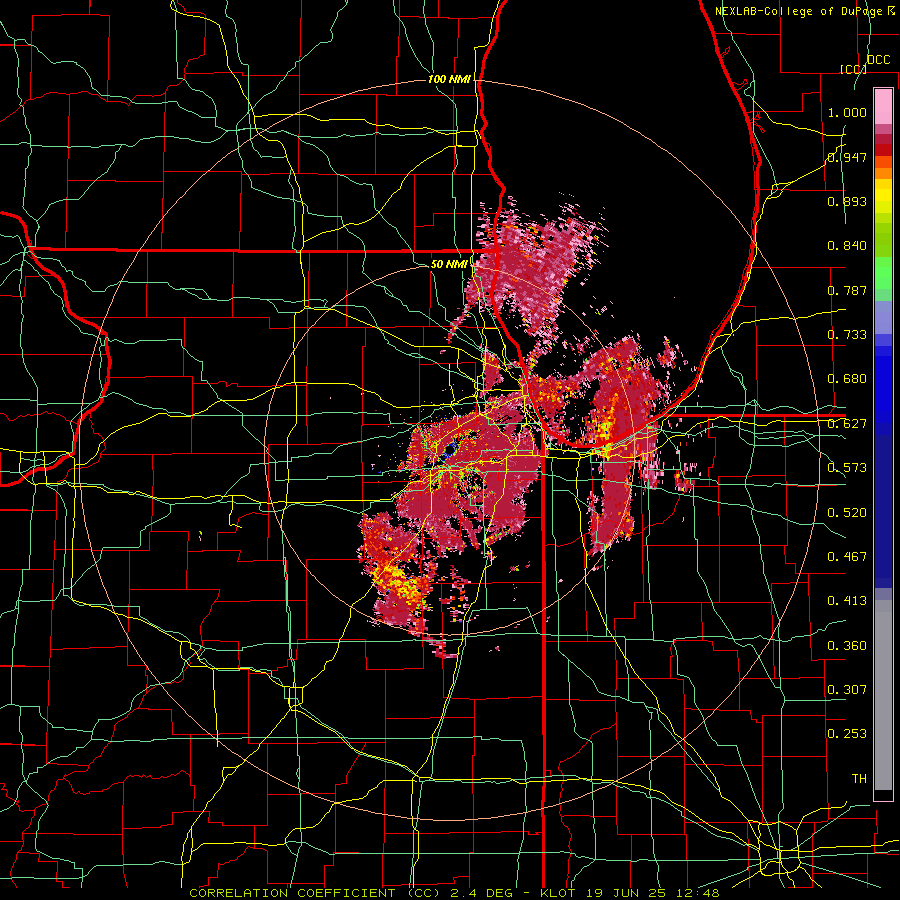
Task: Click the 50 NMI range ring label
Action: coord(449,264)
